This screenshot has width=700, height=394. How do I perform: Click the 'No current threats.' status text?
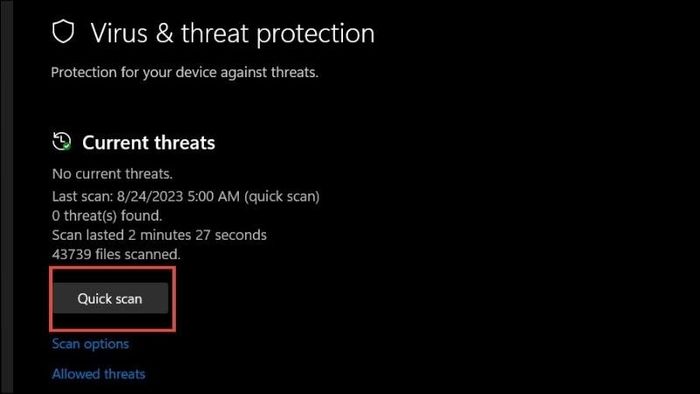(112, 174)
